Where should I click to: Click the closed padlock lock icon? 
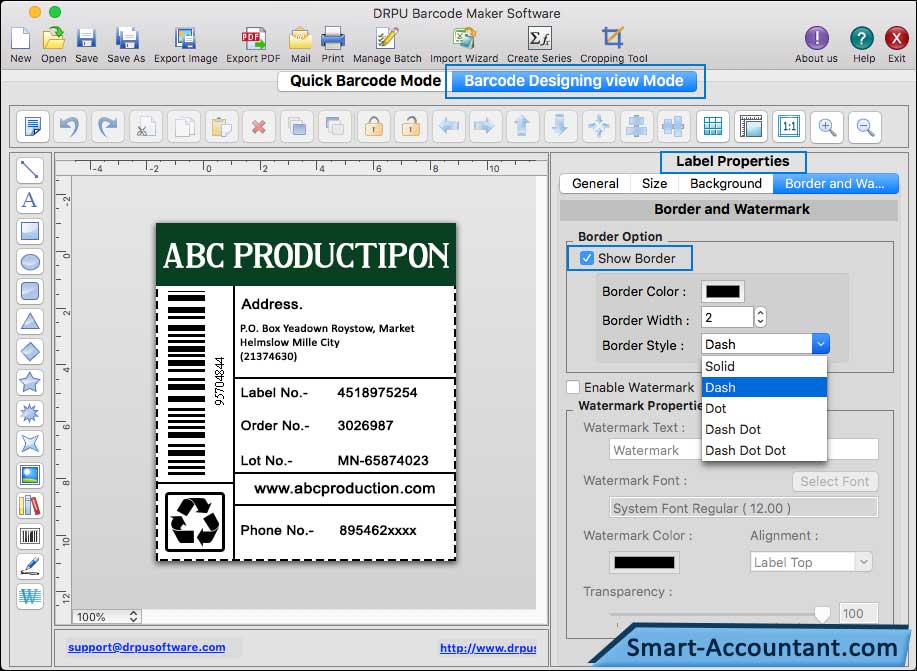pyautogui.click(x=373, y=126)
